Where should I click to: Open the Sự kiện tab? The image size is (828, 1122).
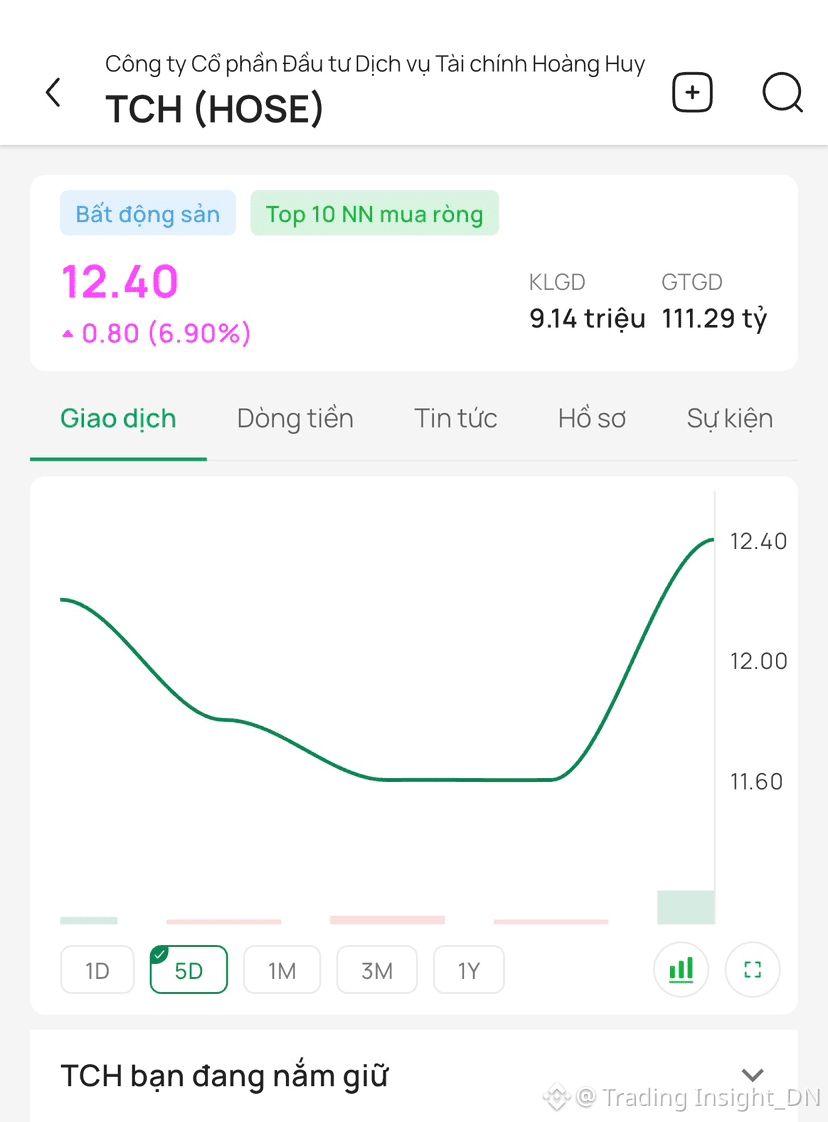[730, 419]
